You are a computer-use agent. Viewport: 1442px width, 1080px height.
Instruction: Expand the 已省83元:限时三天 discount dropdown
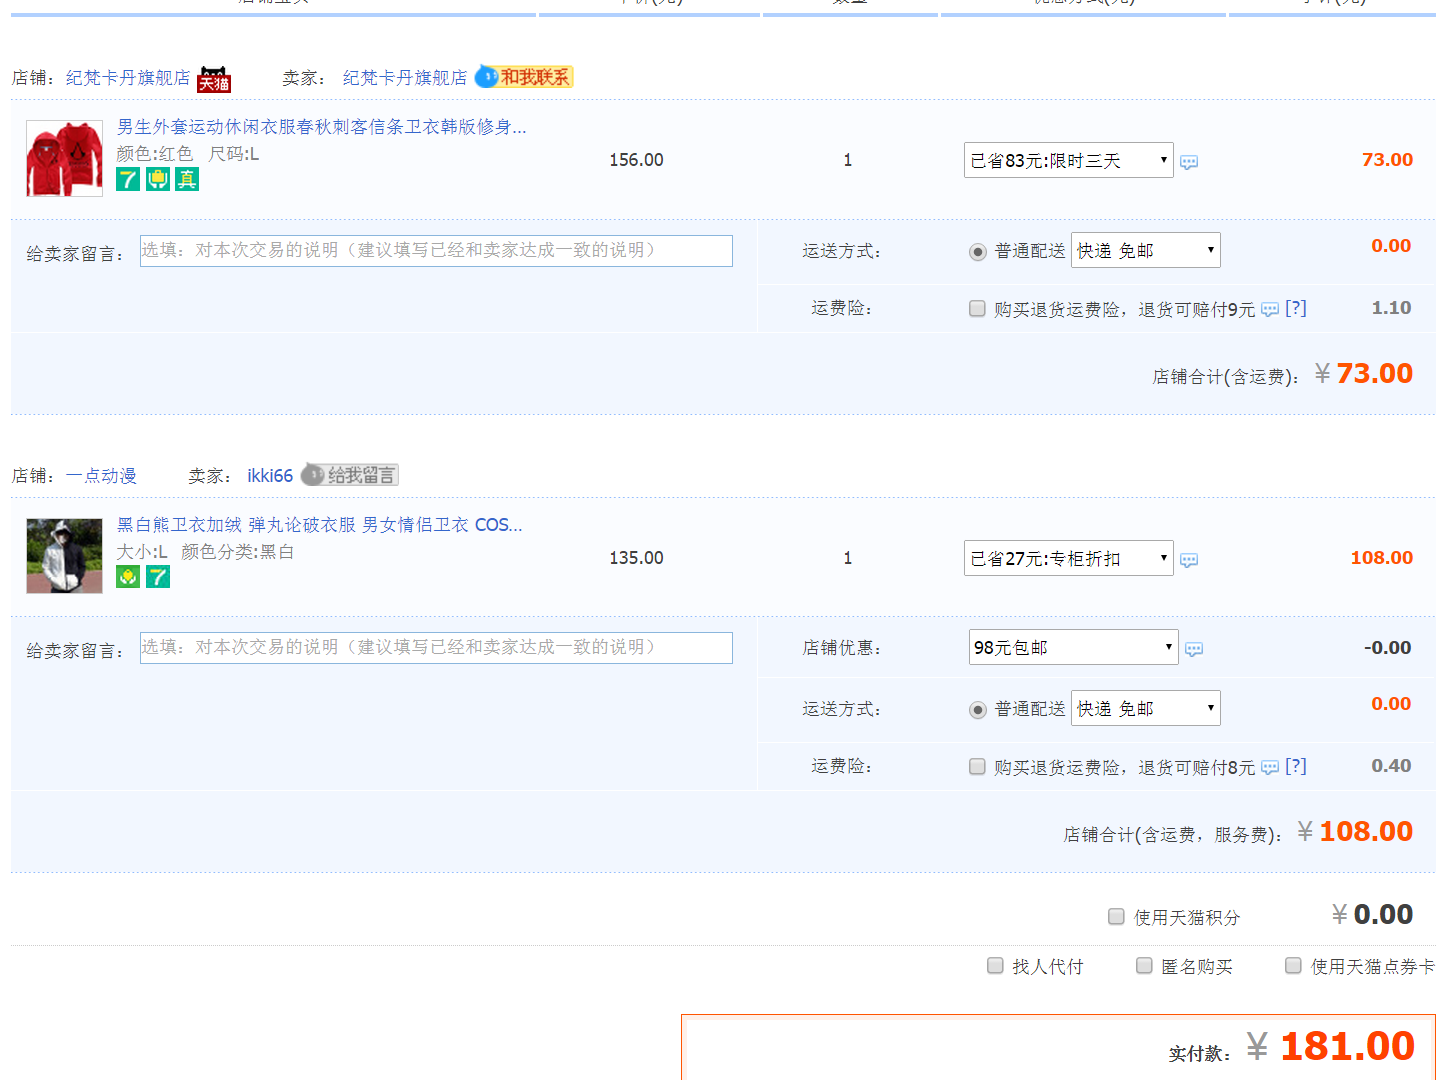(1068, 160)
